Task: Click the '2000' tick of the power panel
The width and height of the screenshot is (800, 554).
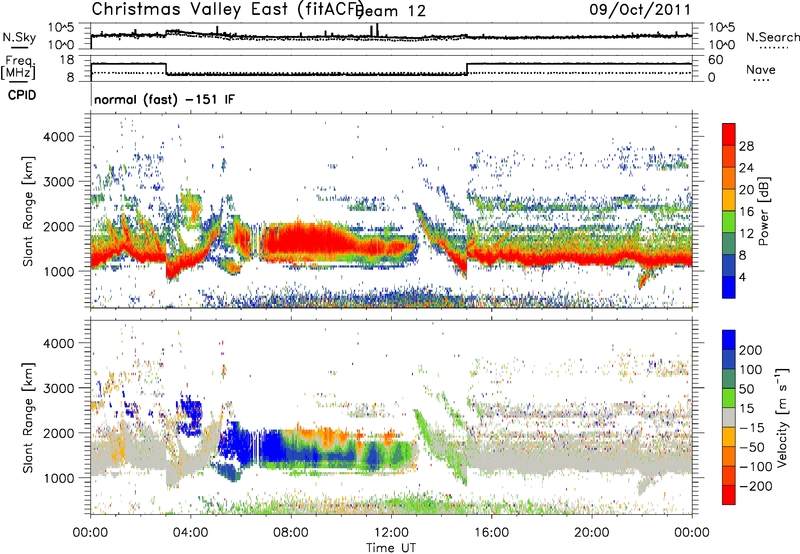Action: [58, 226]
